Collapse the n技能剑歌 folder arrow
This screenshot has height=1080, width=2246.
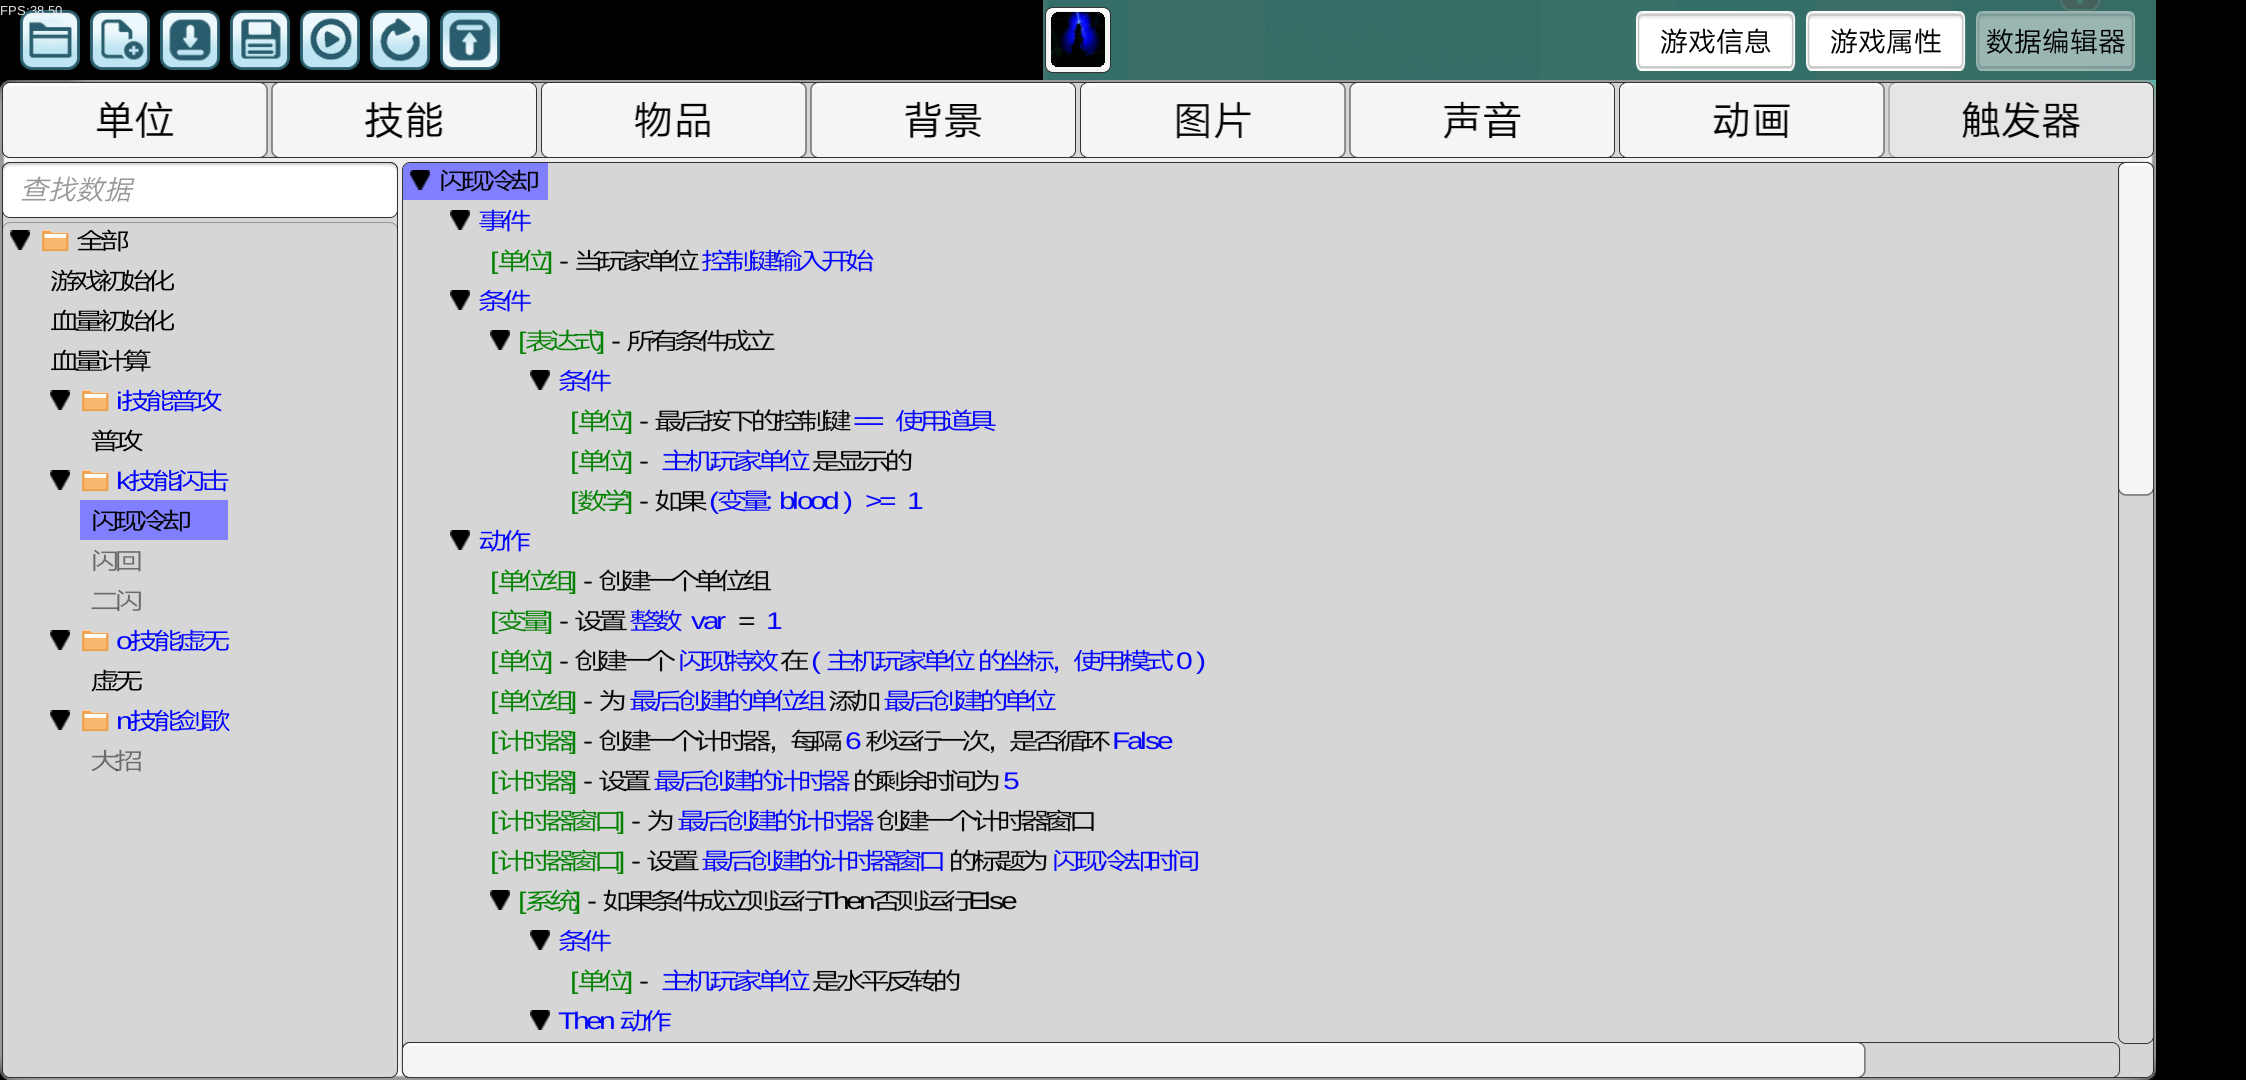(x=60, y=720)
